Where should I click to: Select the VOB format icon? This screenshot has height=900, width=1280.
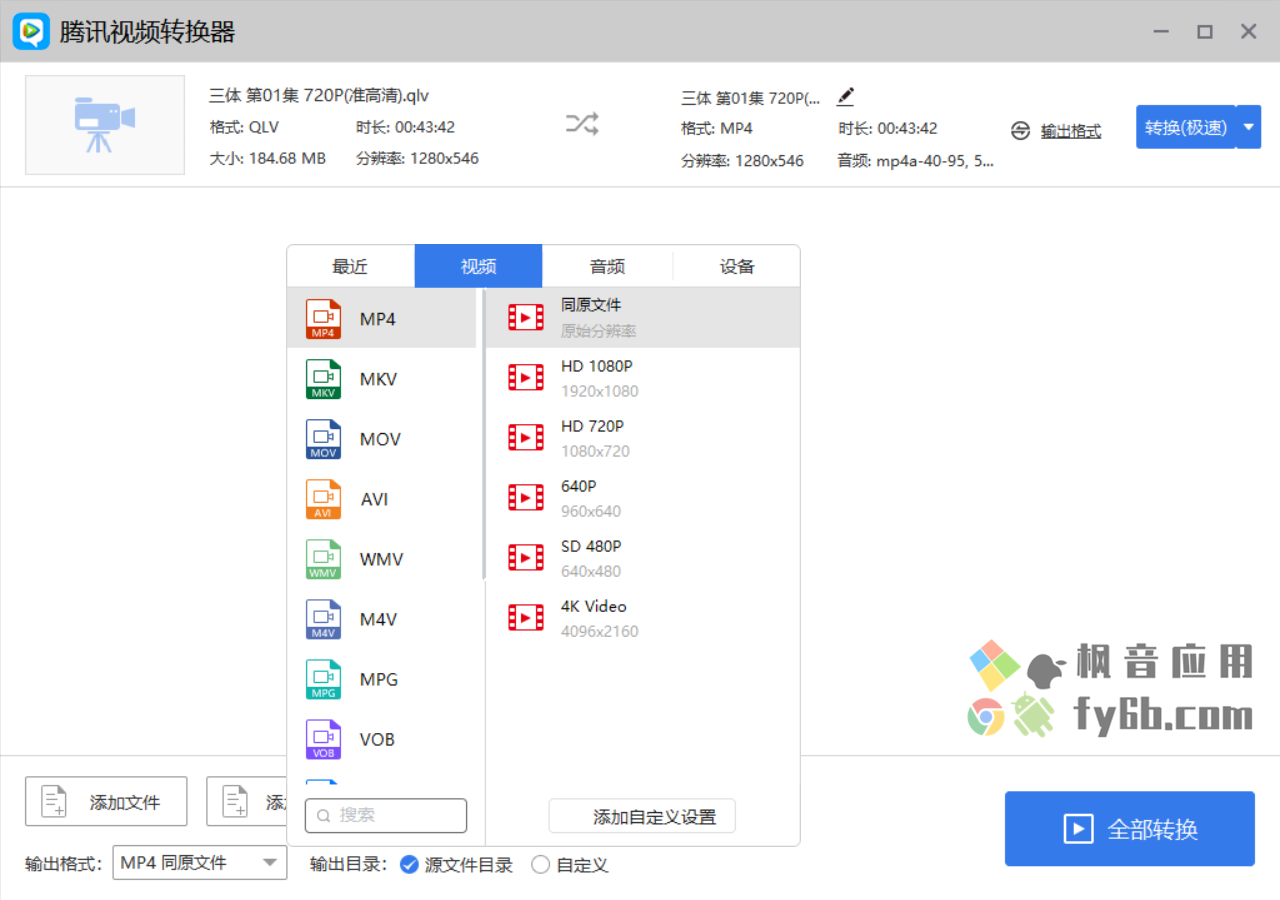point(323,739)
